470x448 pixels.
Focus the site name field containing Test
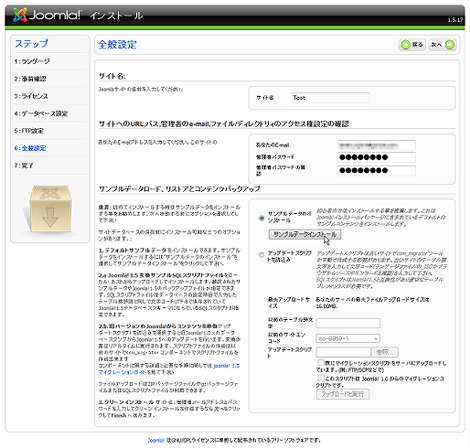(330, 98)
